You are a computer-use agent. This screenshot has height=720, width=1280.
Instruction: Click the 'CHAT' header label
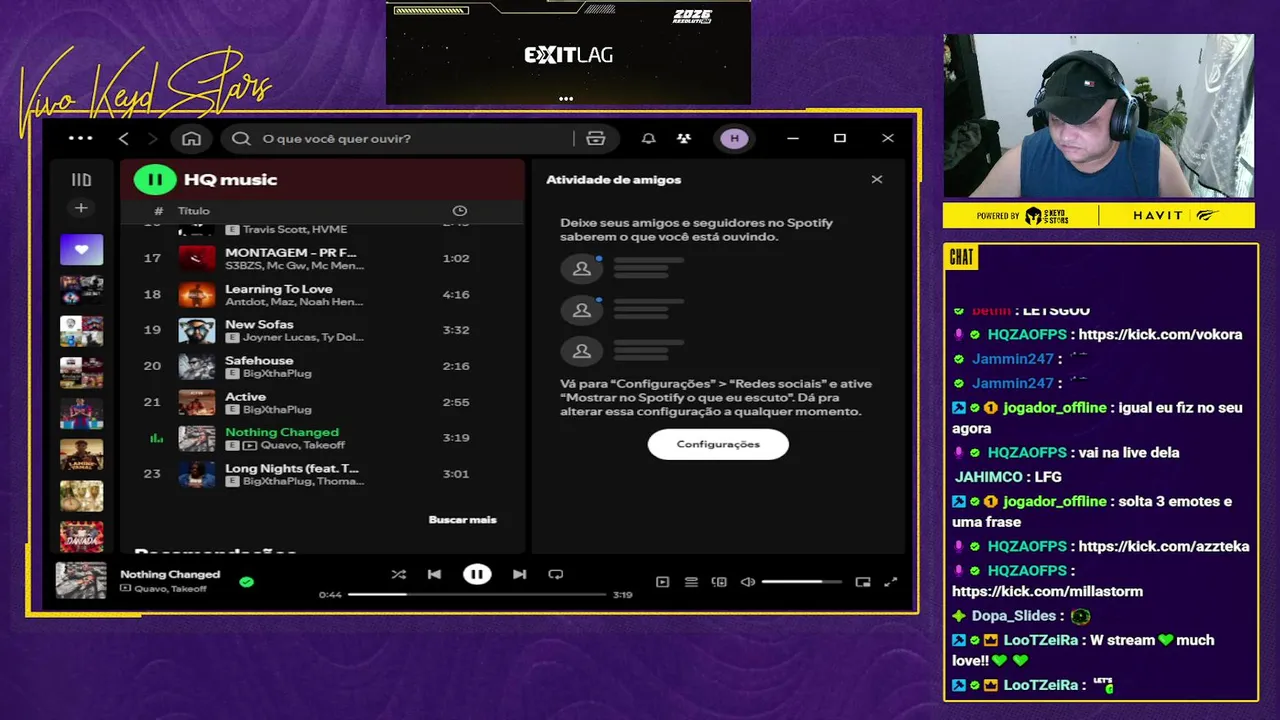point(961,257)
